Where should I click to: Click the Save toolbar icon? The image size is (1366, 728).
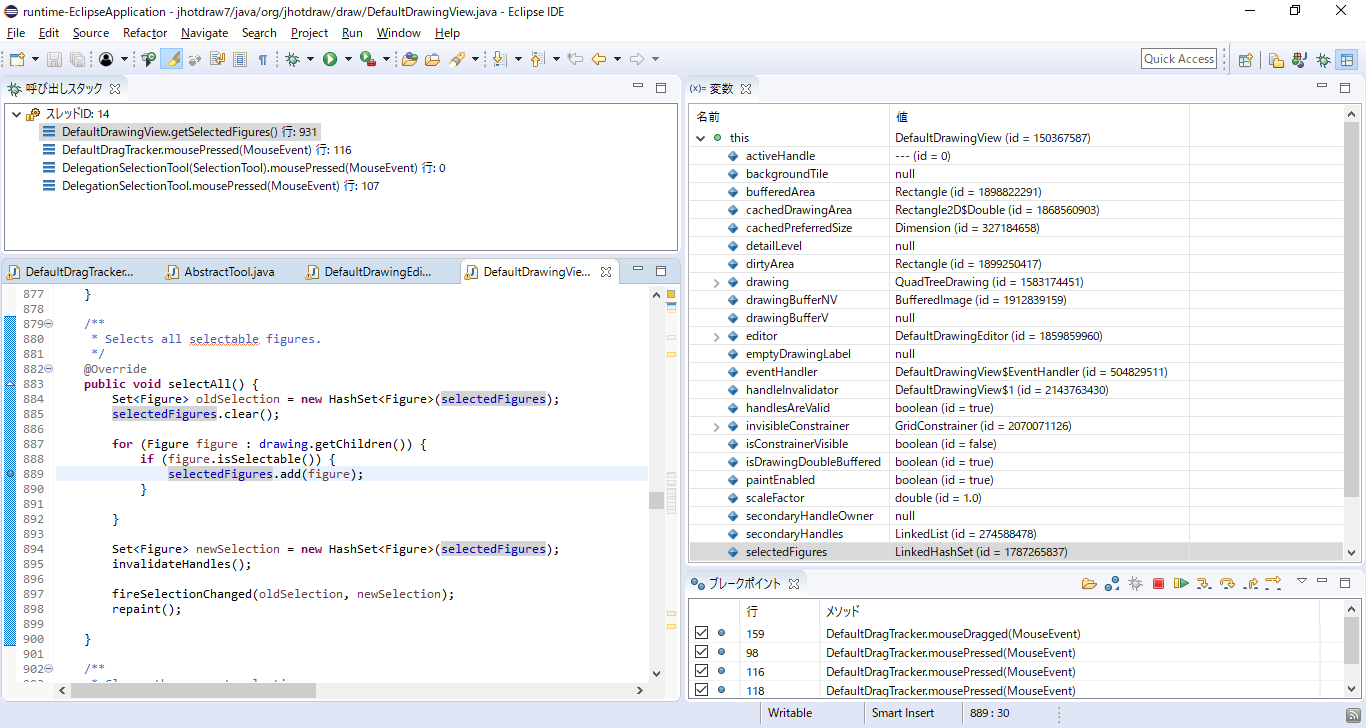coord(54,59)
